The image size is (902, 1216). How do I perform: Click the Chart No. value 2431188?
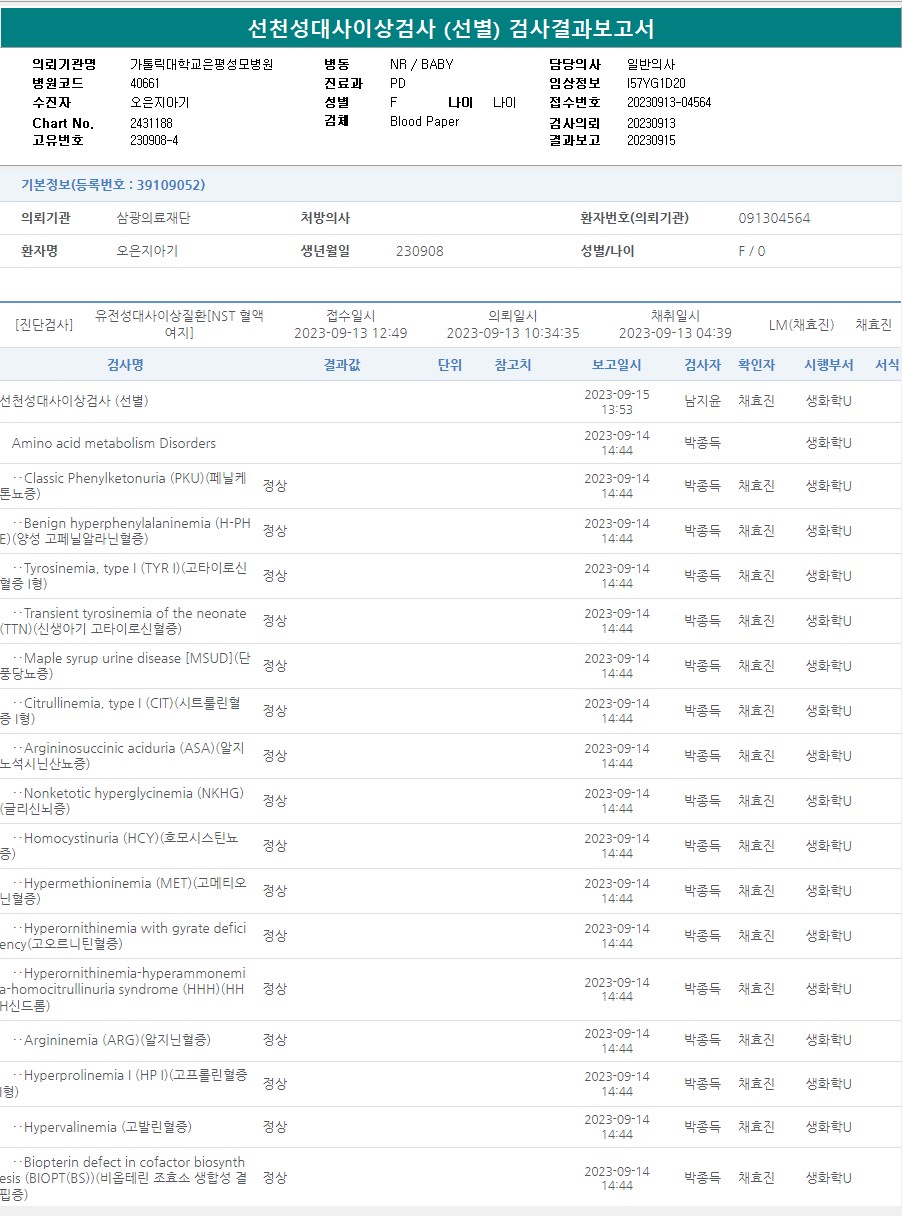151,123
